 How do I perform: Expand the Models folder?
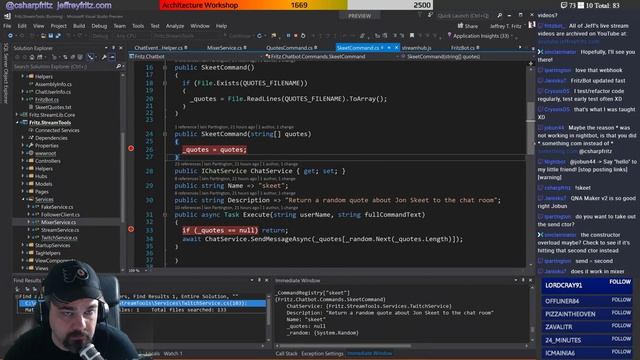pos(23,184)
